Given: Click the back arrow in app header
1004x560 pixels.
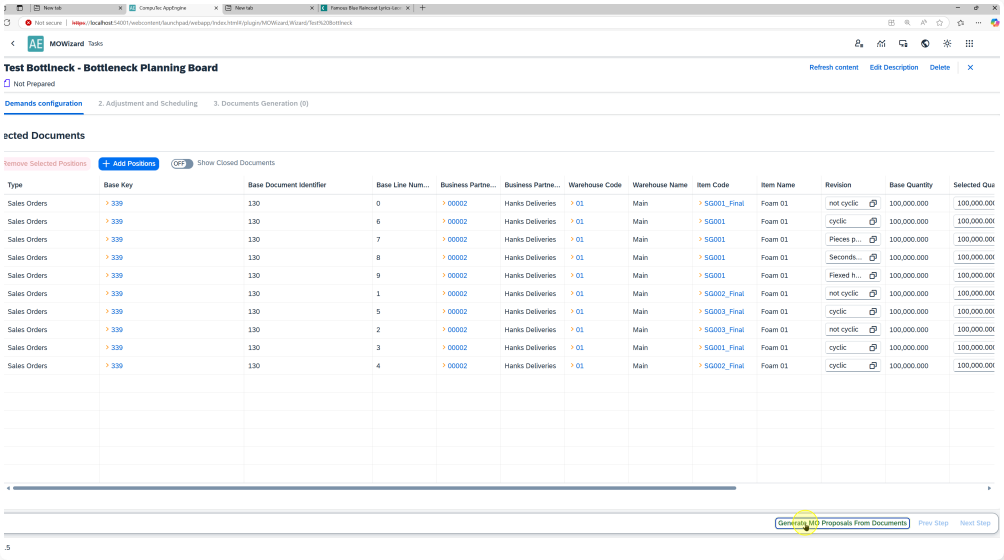Looking at the screenshot, I should point(13,44).
